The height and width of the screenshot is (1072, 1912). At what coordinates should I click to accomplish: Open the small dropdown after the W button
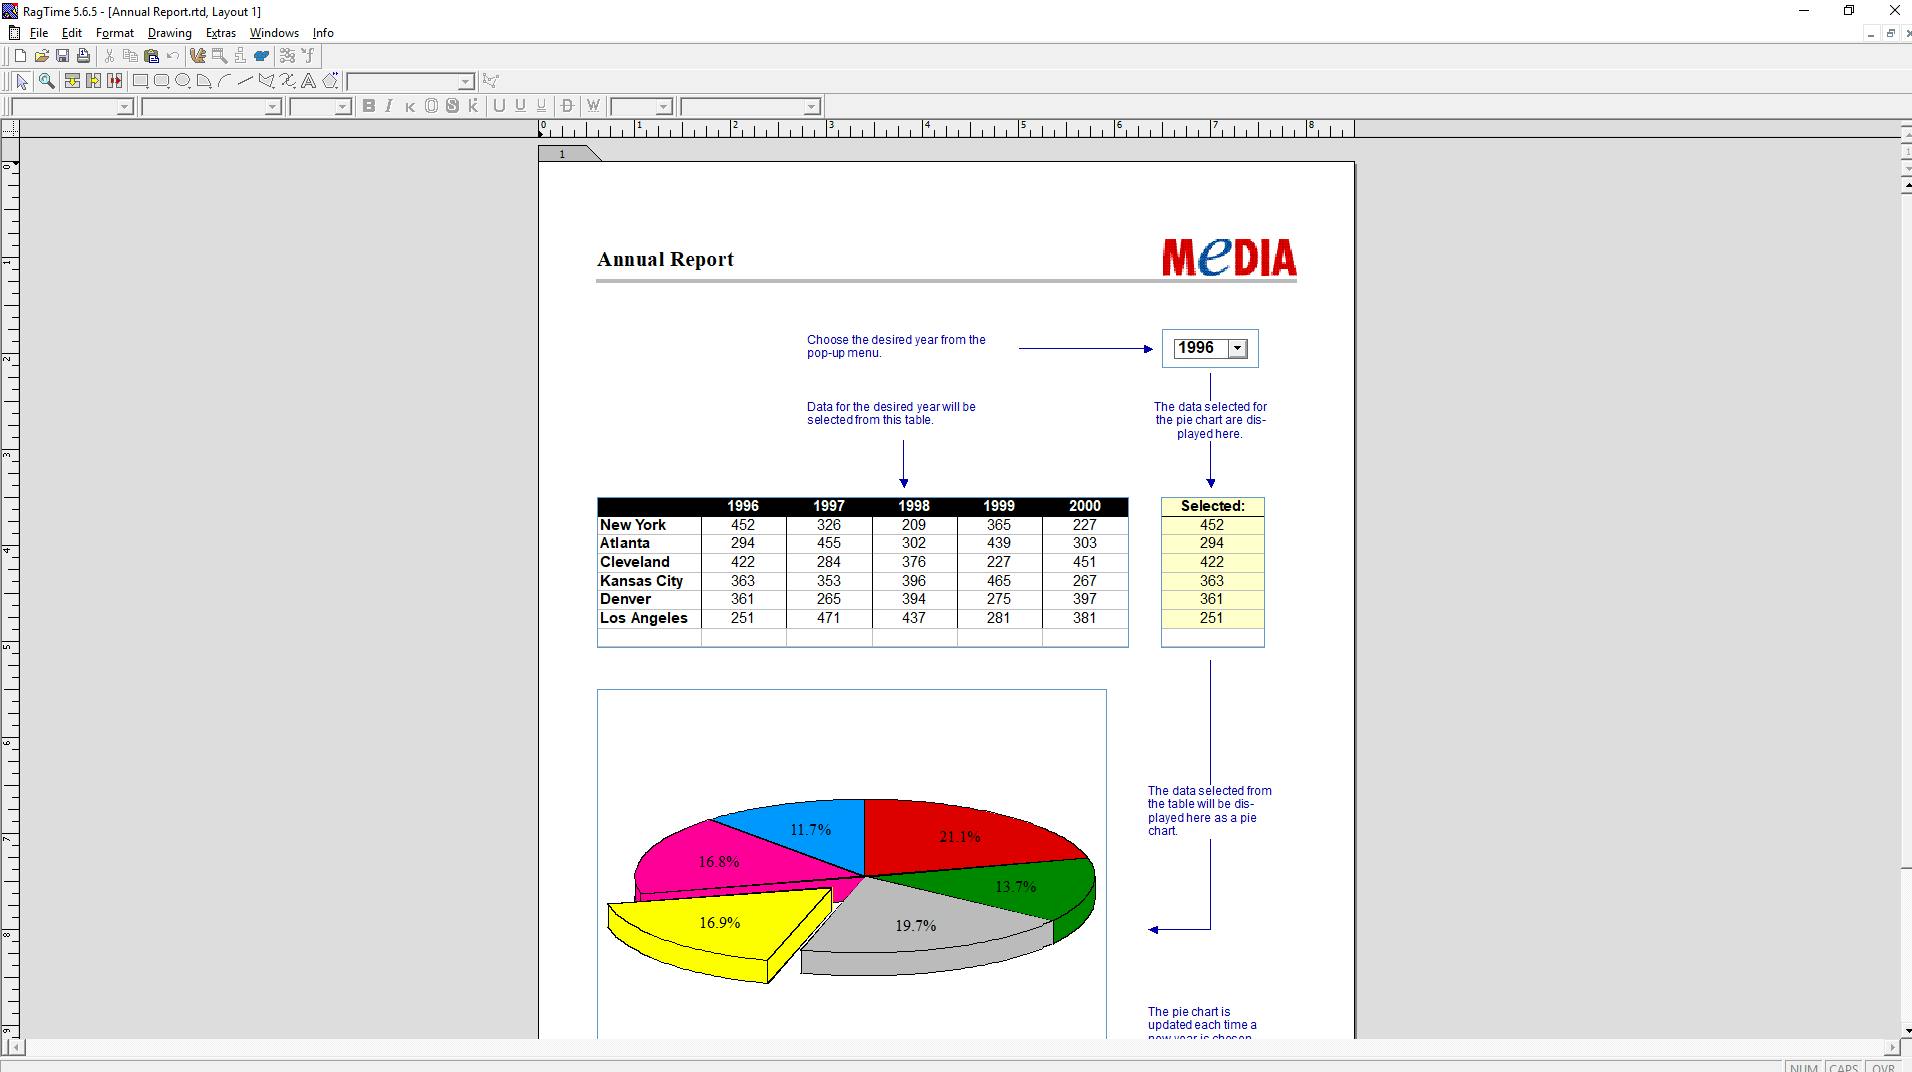pos(663,107)
